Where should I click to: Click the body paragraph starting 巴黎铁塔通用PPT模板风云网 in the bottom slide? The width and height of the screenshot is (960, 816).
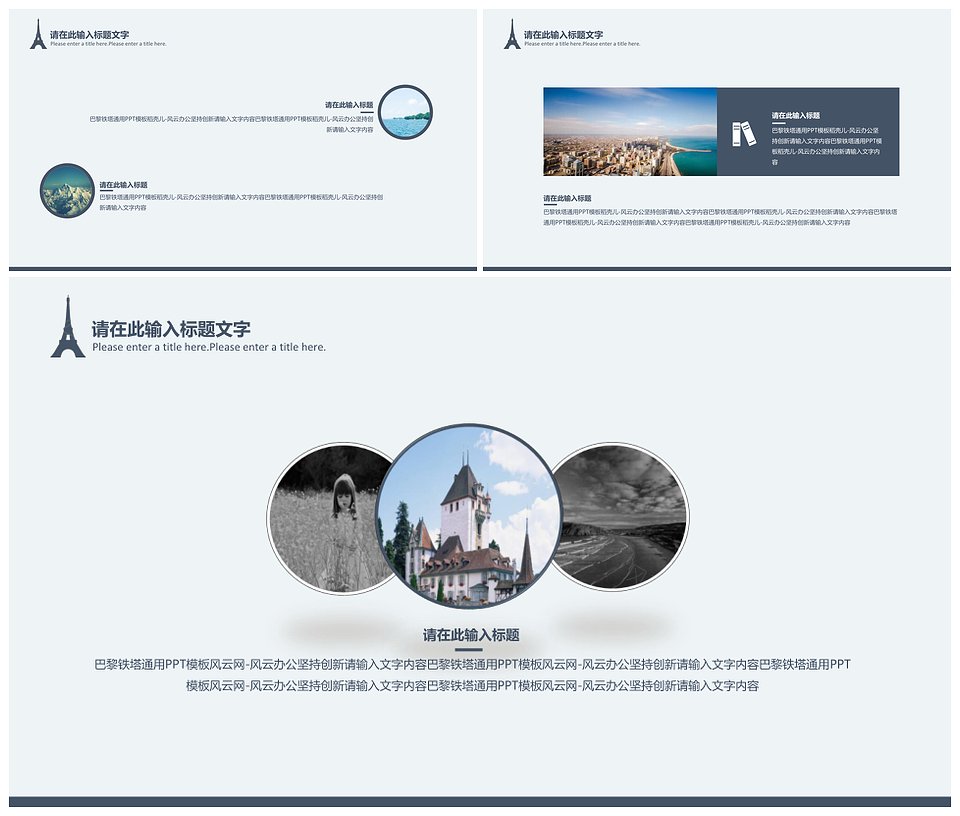click(x=472, y=675)
